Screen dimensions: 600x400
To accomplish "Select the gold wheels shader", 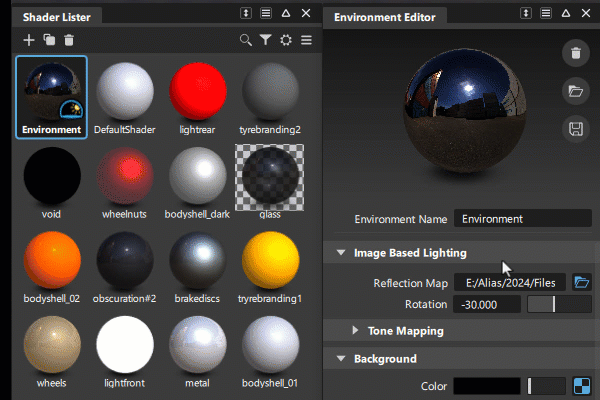I will [52, 344].
